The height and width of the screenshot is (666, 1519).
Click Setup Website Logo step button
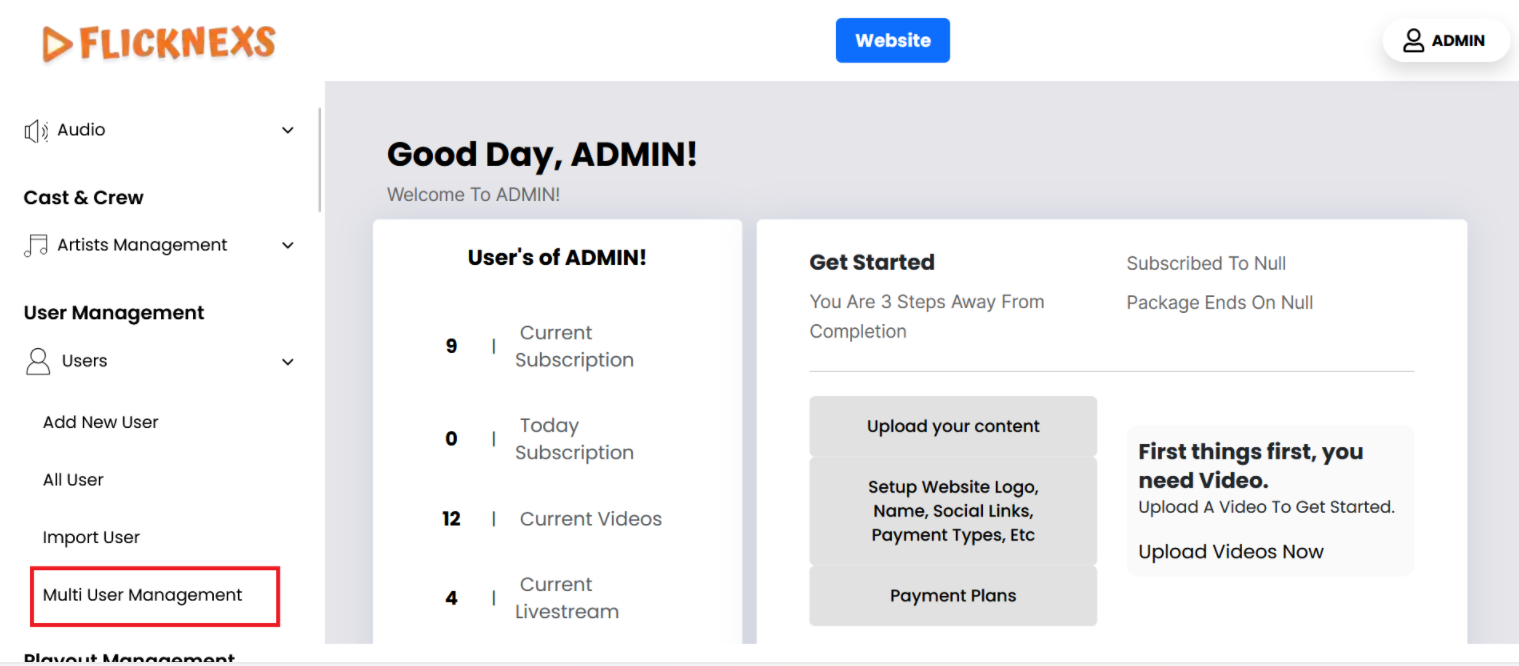(952, 511)
